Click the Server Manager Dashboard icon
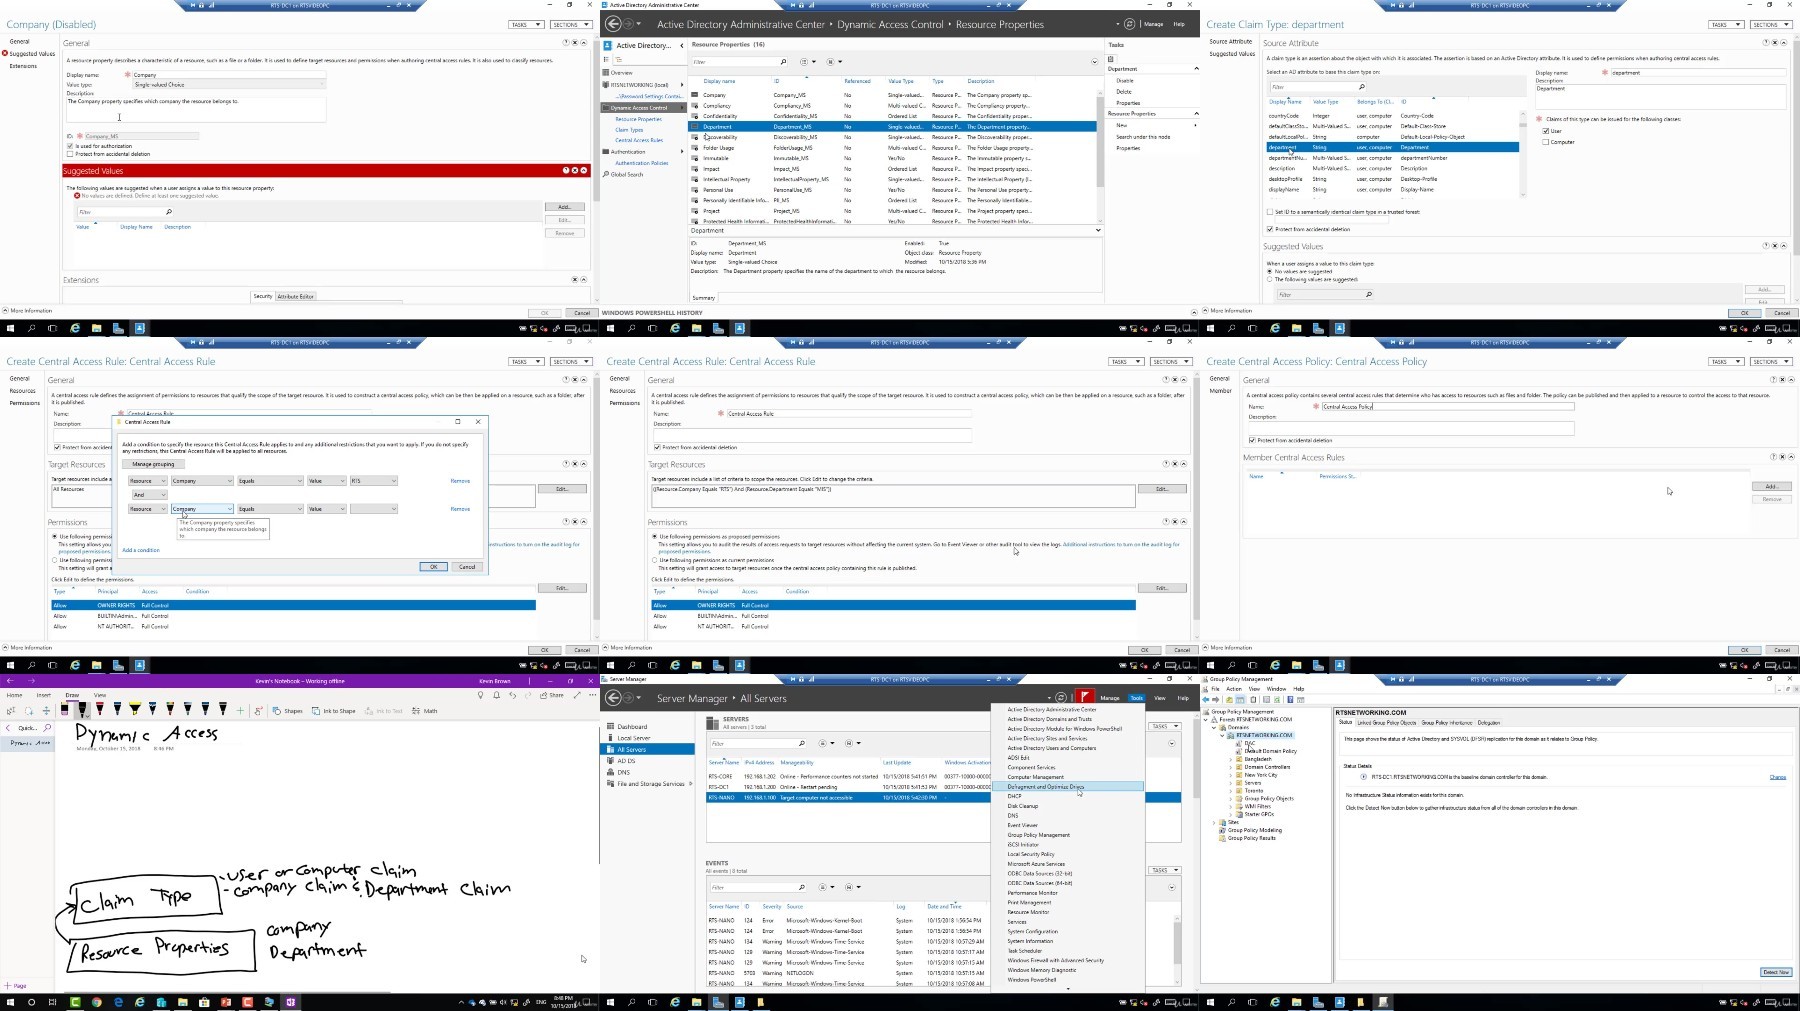Image resolution: width=1800 pixels, height=1011 pixels. click(609, 727)
